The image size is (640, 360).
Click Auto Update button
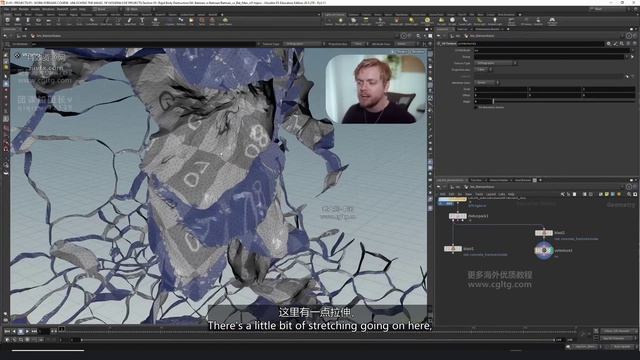pos(622,347)
